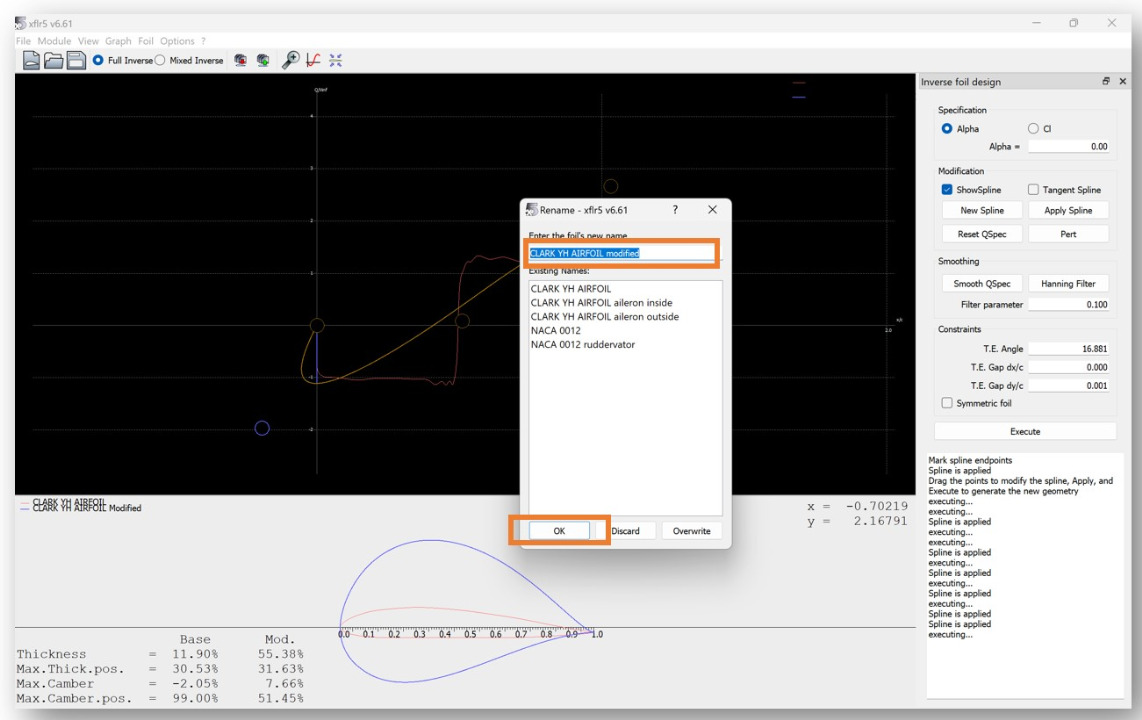Enable the Tangent Spline checkbox
This screenshot has height=720, width=1142.
(1034, 190)
